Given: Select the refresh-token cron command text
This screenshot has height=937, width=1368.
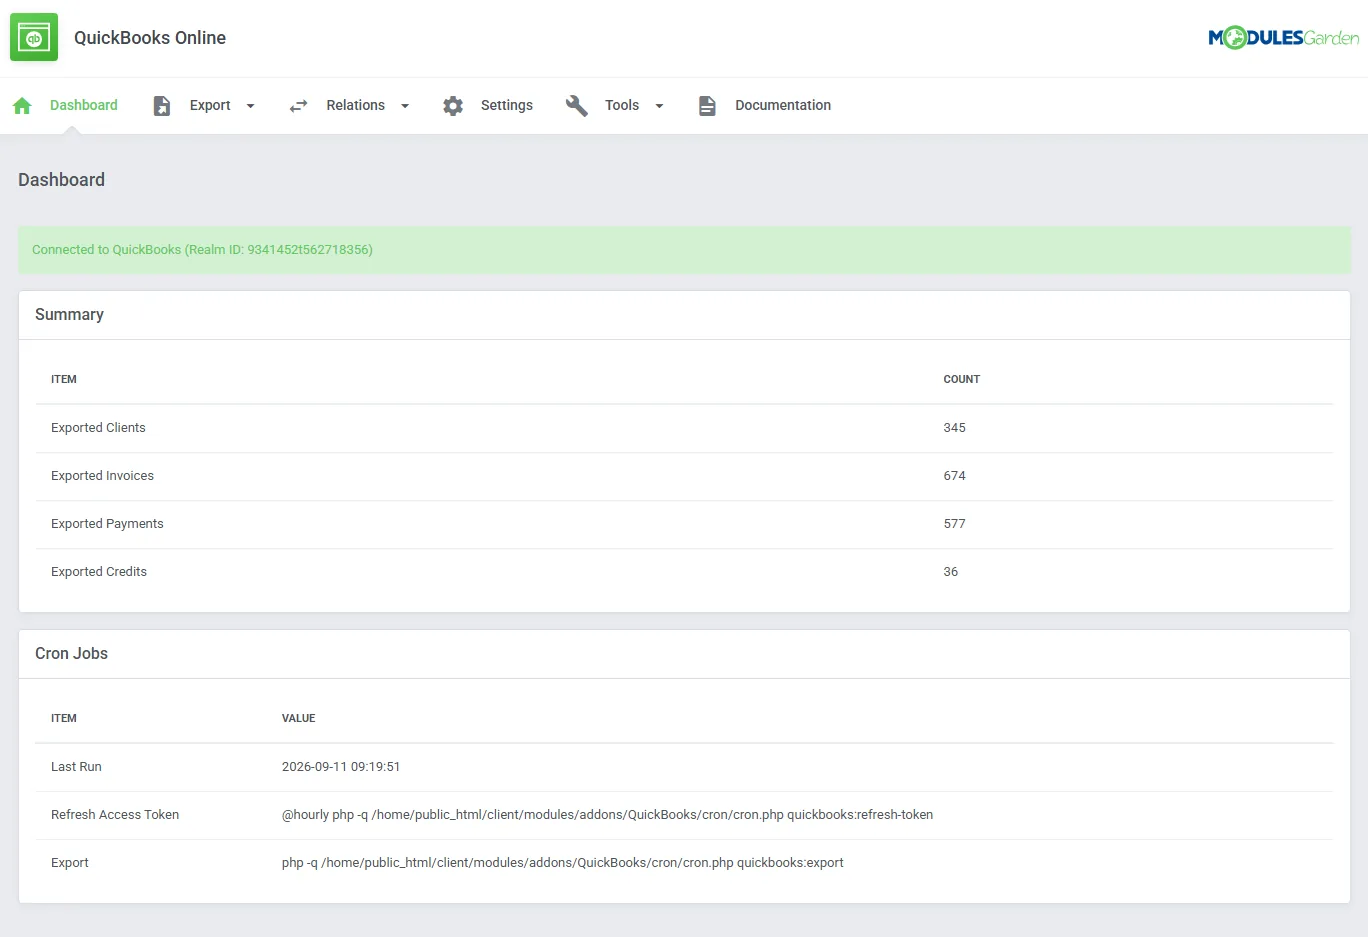Looking at the screenshot, I should [x=607, y=815].
